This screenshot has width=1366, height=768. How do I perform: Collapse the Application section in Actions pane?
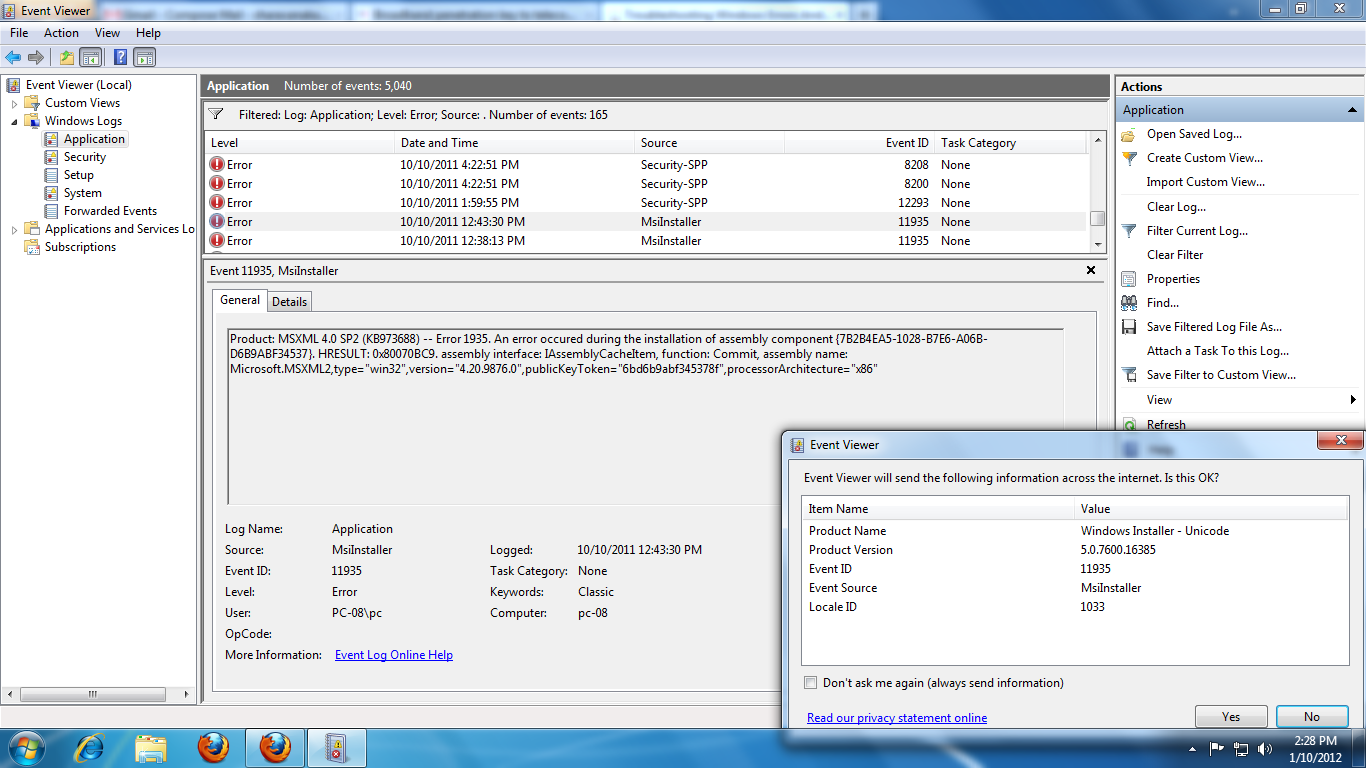point(1352,110)
